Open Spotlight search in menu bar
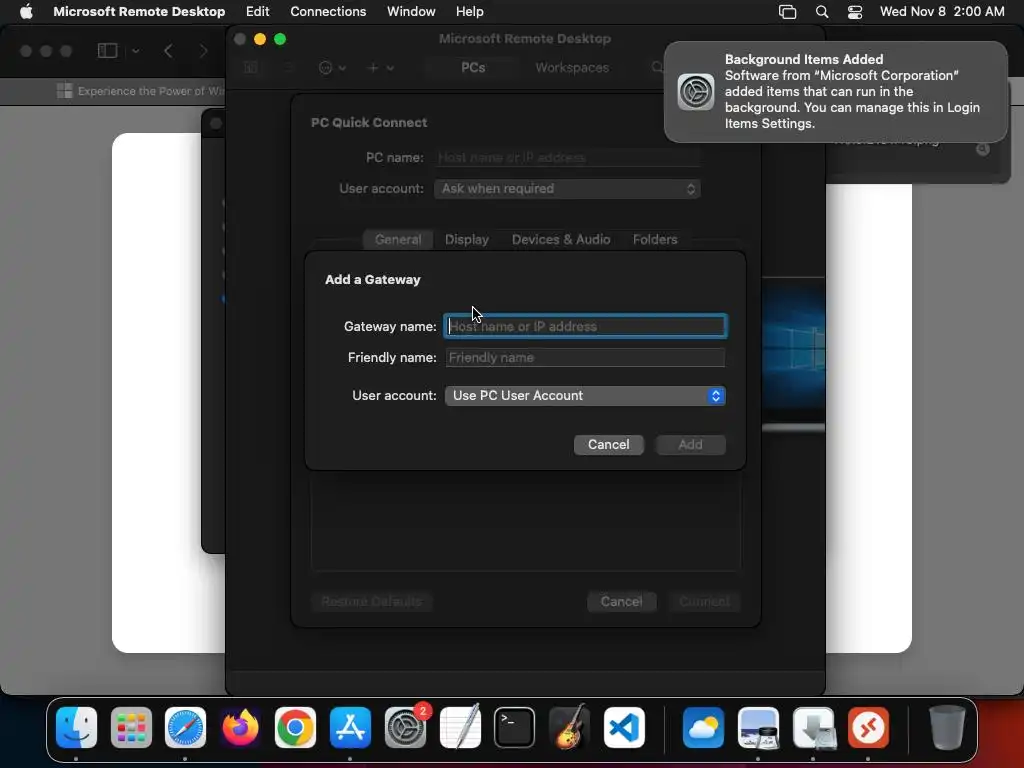This screenshot has height=768, width=1024. pyautogui.click(x=822, y=12)
